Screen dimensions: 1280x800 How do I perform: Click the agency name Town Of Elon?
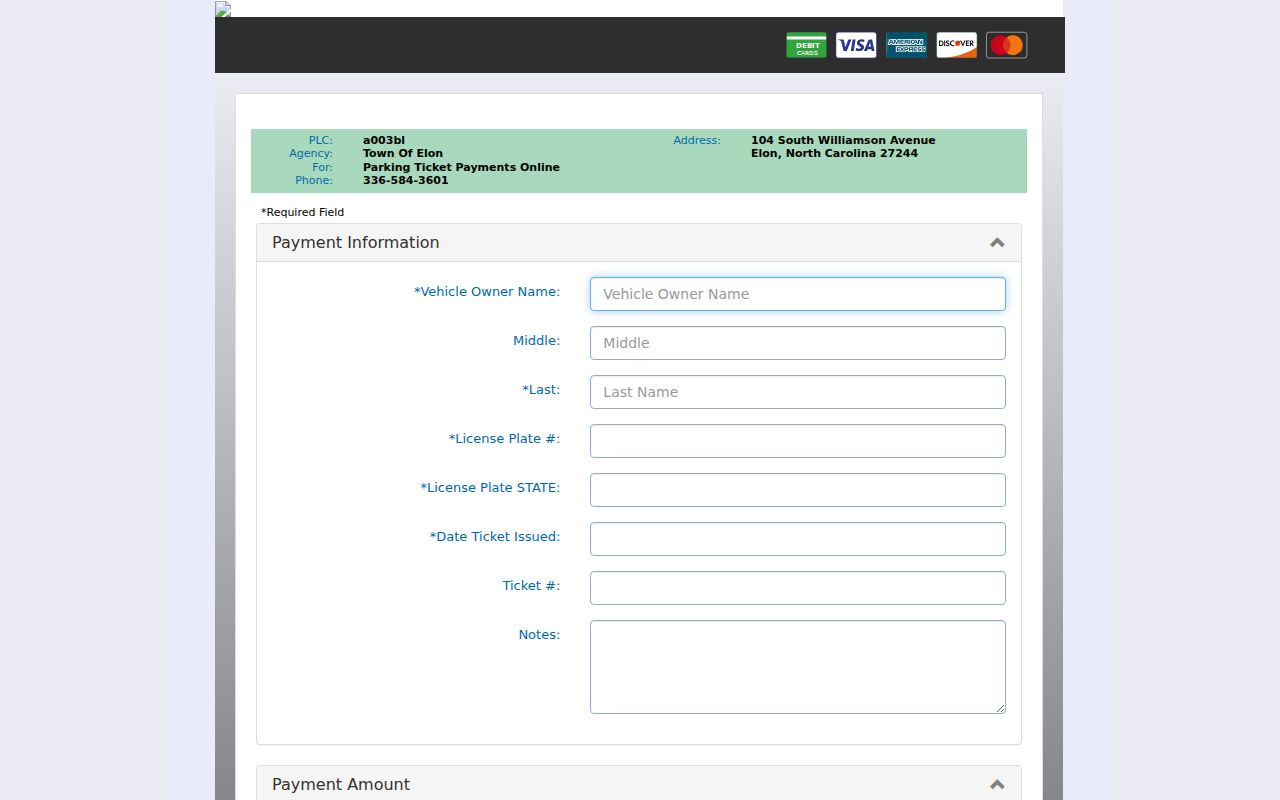[403, 153]
